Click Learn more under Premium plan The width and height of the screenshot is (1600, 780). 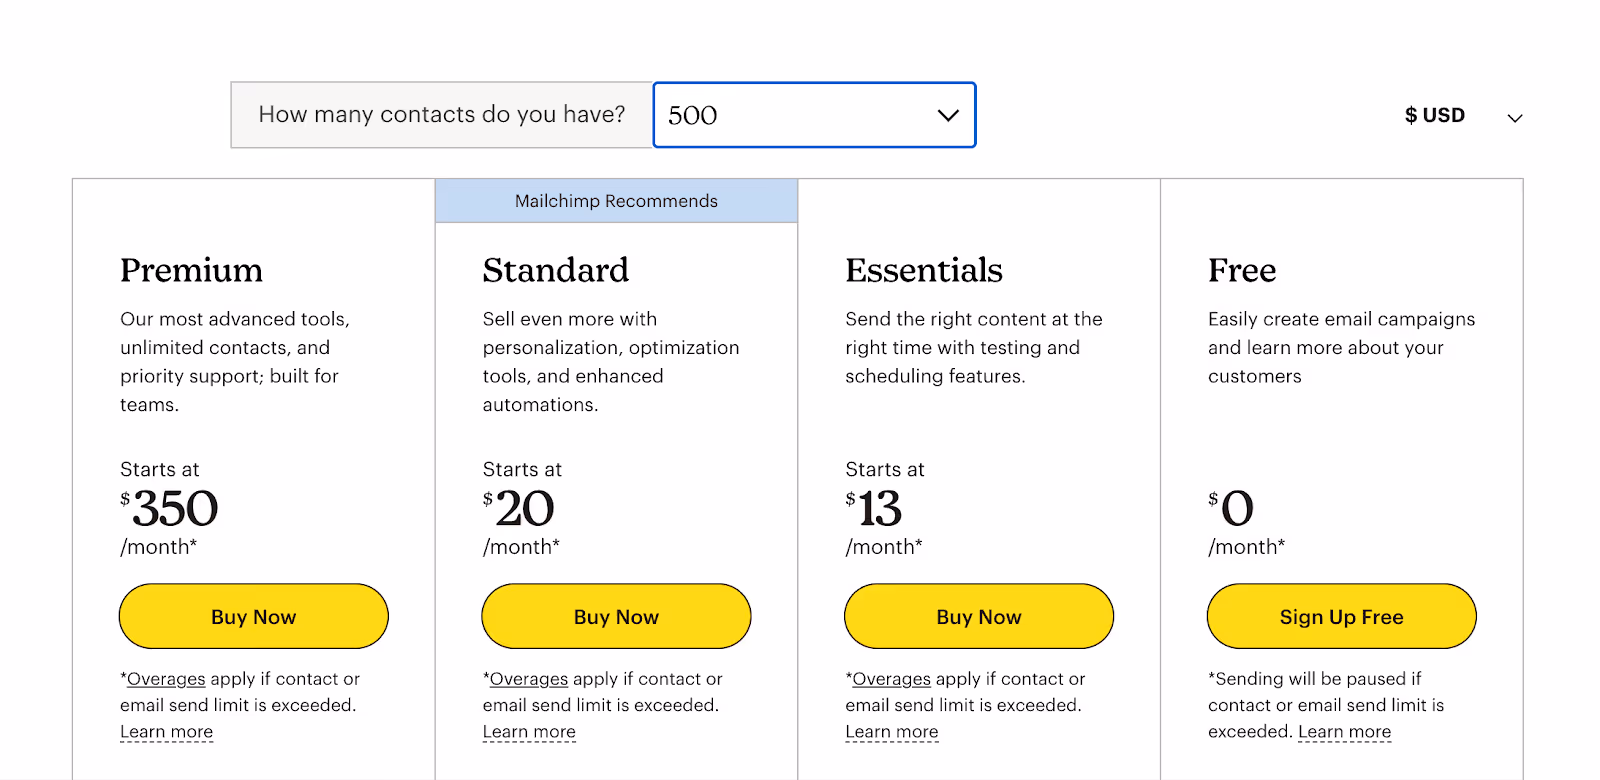pos(167,732)
